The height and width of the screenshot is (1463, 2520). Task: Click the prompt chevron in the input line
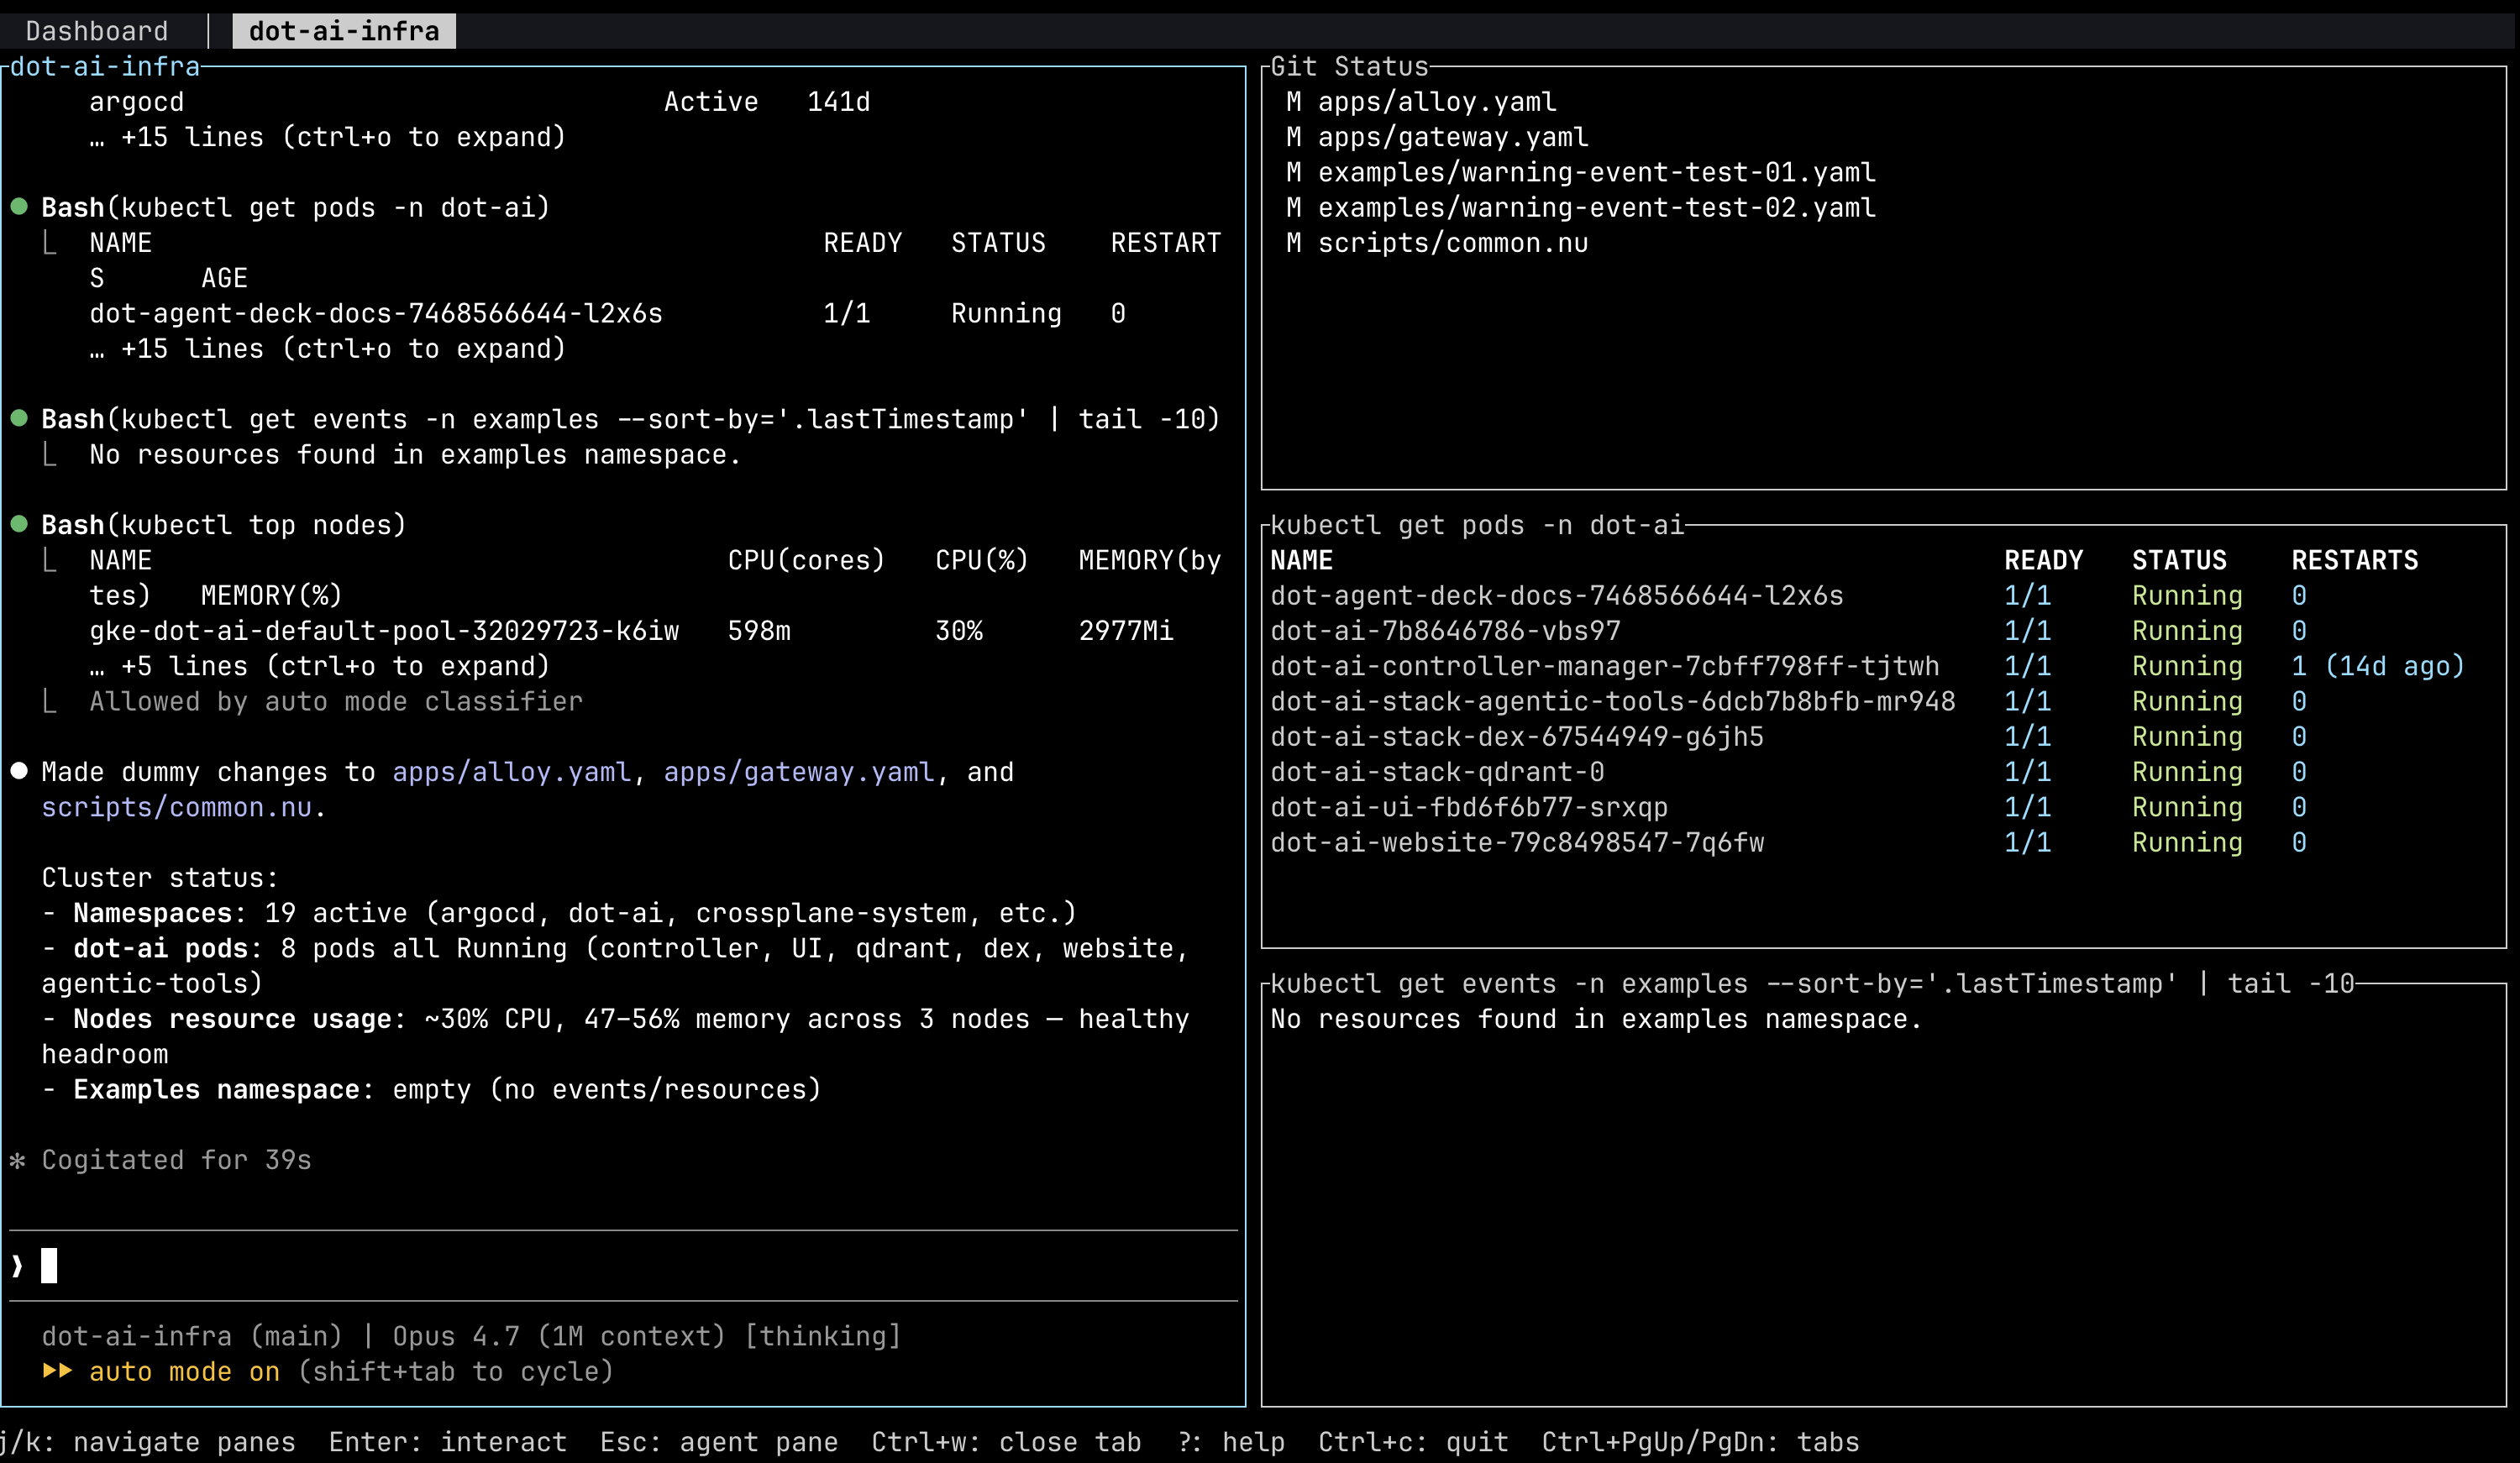click(17, 1266)
